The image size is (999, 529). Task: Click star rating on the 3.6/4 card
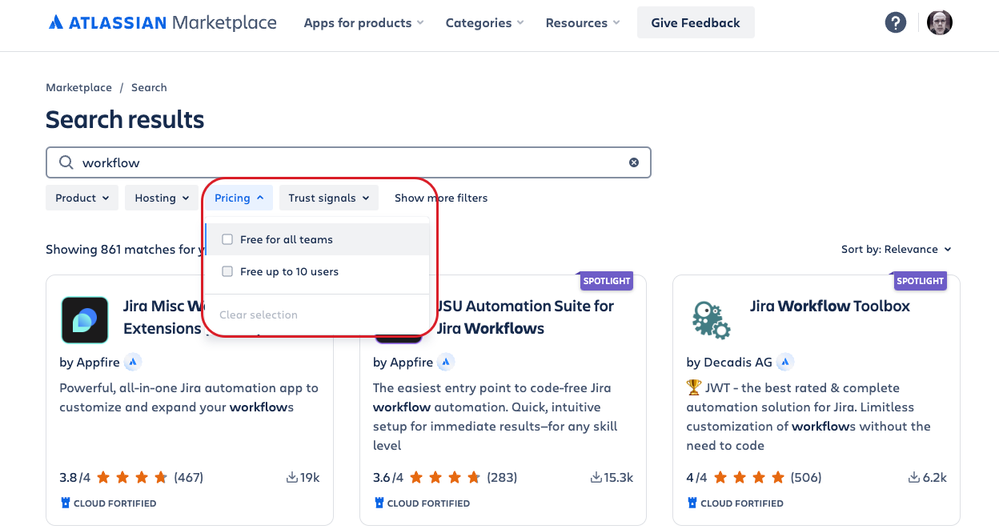[445, 477]
